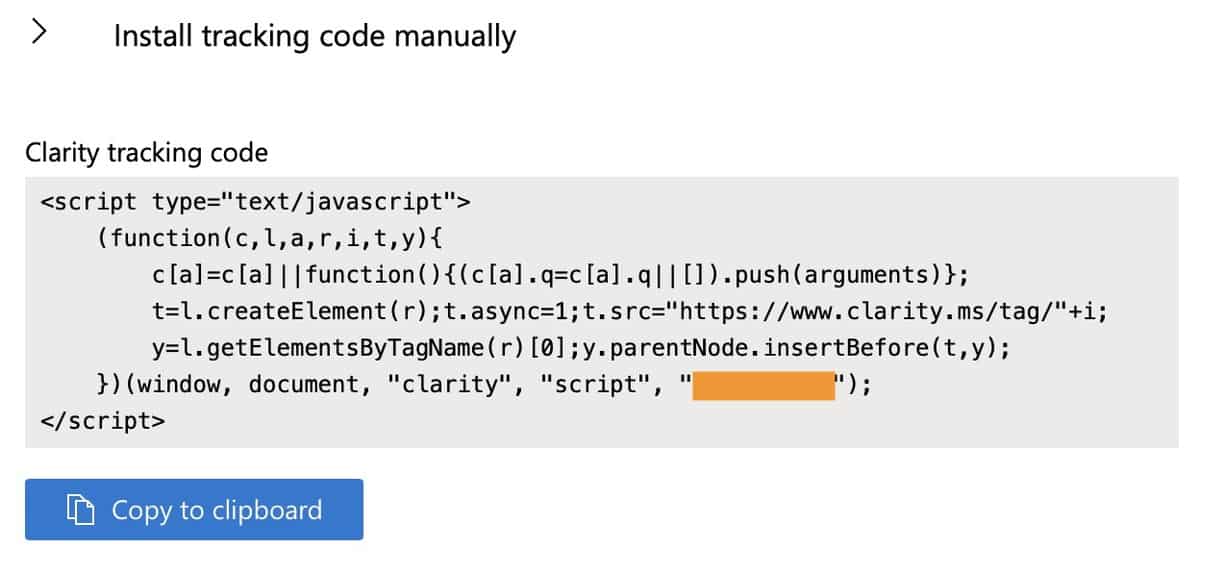Click the t=l.createElement(r) code line
1225x573 pixels.
631,311
